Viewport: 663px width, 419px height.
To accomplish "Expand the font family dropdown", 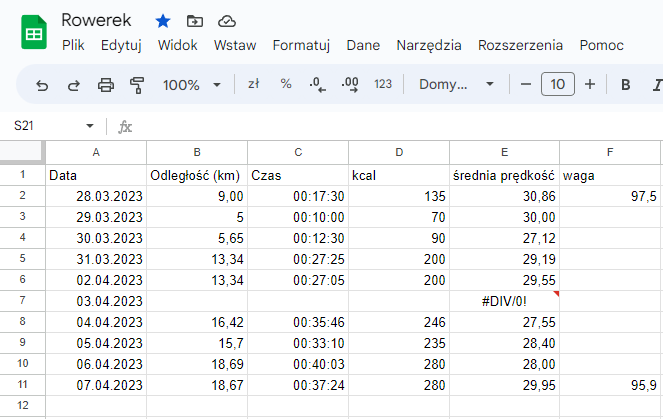I will [456, 85].
